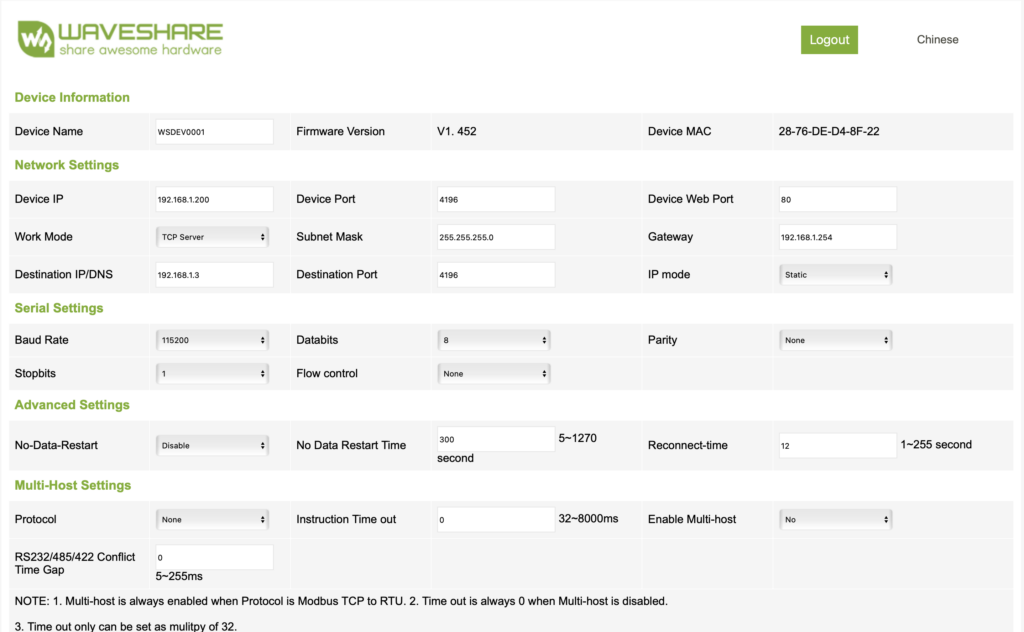The image size is (1024, 632).
Task: Open the Work Mode dropdown
Action: click(212, 237)
